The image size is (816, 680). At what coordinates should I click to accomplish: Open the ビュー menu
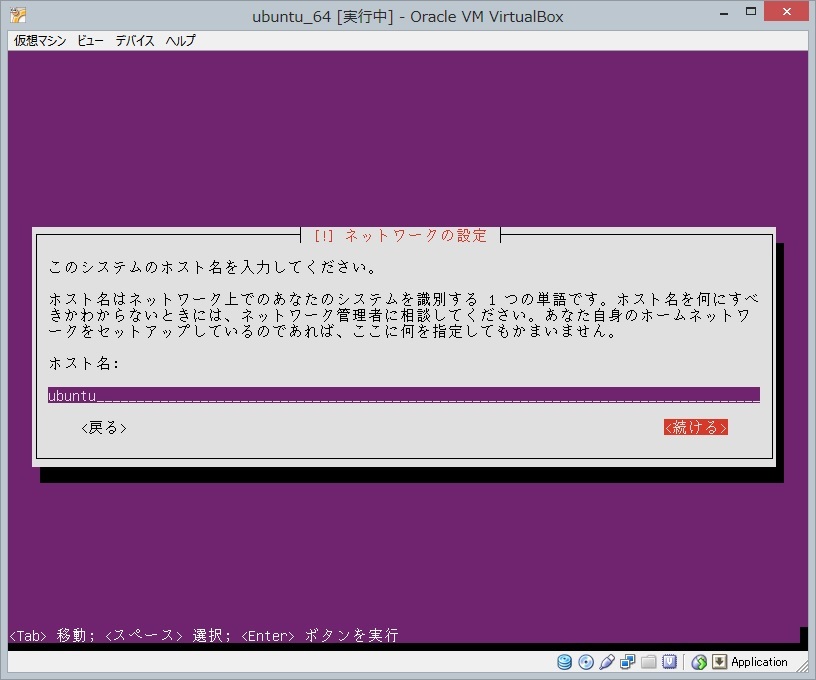click(x=90, y=41)
